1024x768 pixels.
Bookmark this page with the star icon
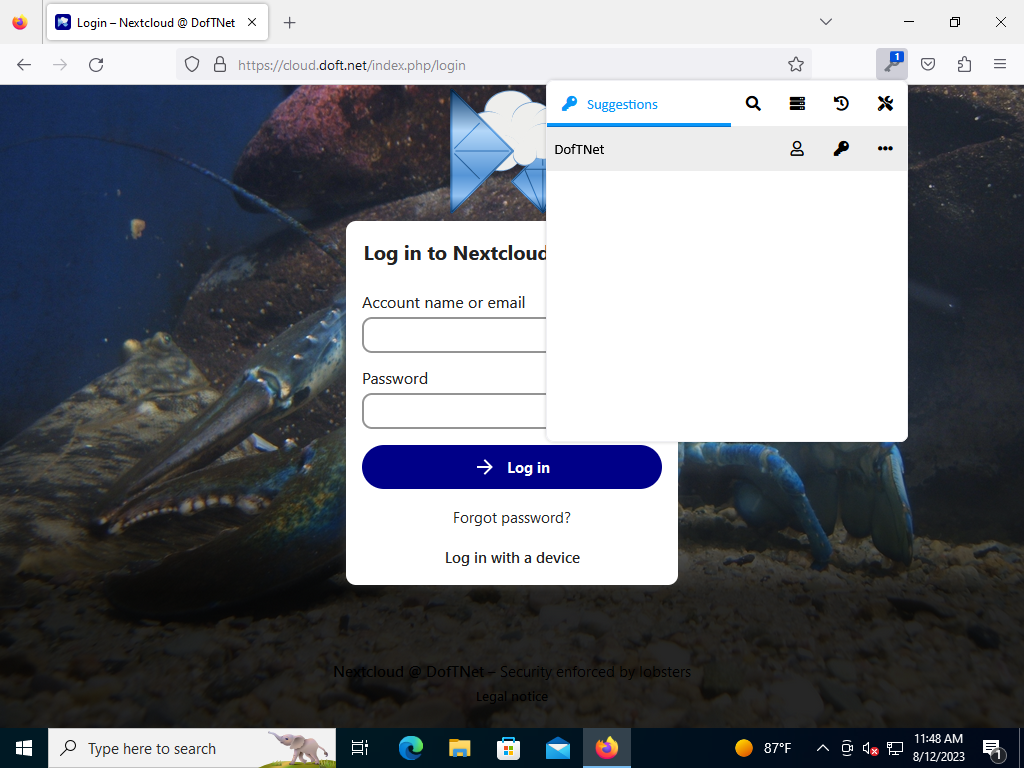pyautogui.click(x=795, y=64)
